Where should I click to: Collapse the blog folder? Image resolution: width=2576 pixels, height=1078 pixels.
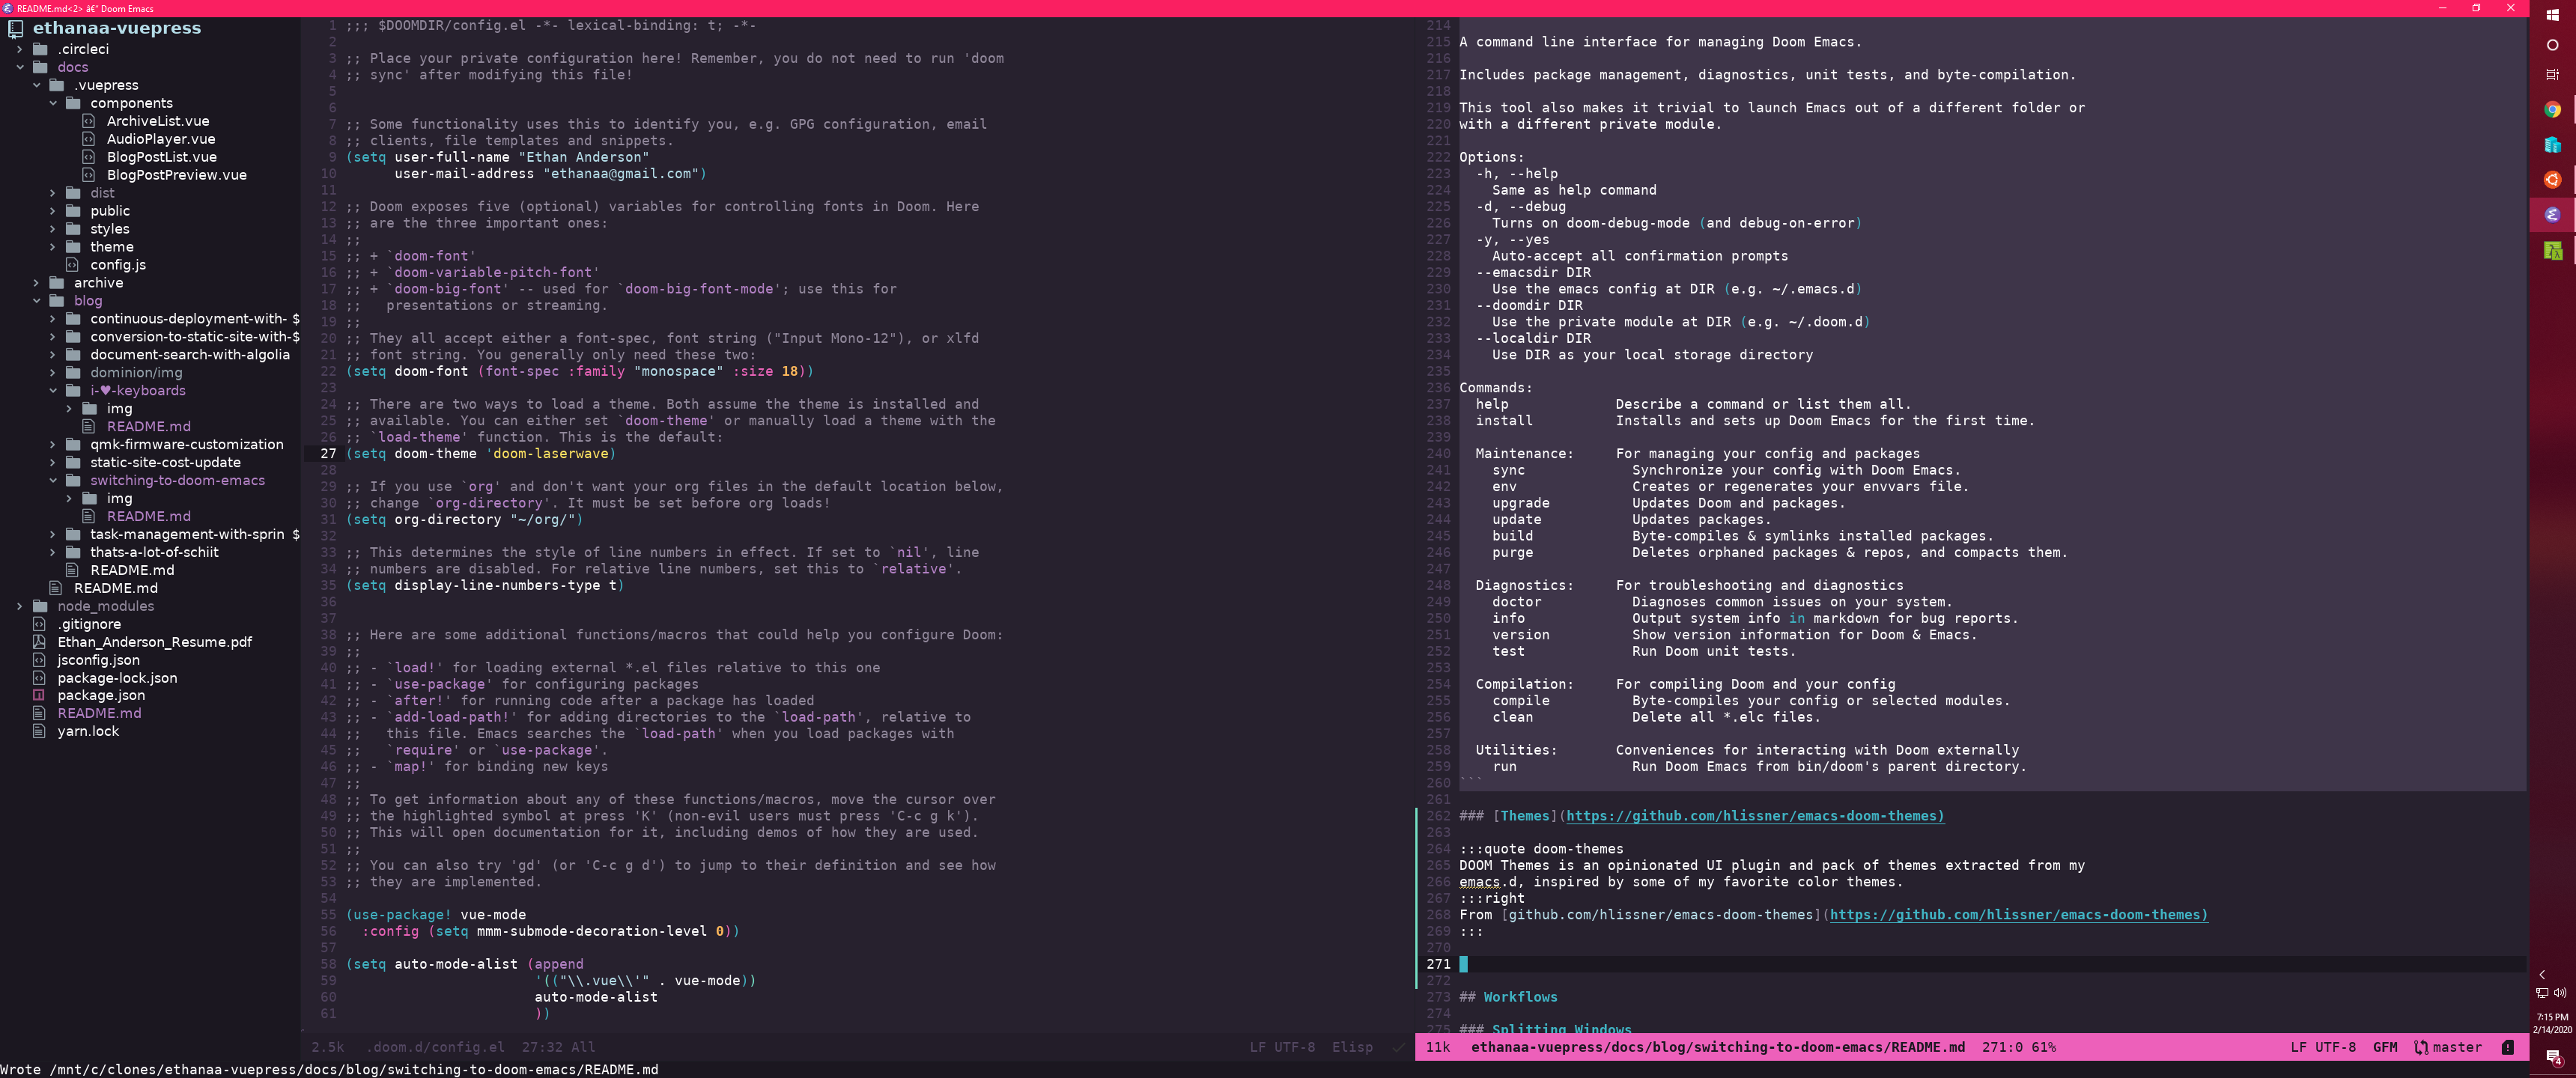[x=36, y=301]
